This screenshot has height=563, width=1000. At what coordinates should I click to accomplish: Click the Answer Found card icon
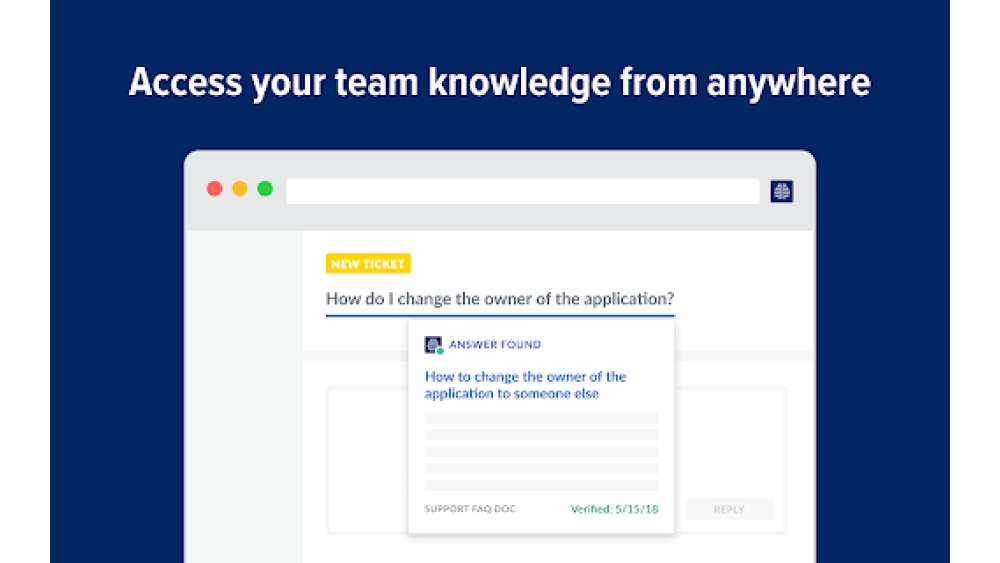point(434,345)
